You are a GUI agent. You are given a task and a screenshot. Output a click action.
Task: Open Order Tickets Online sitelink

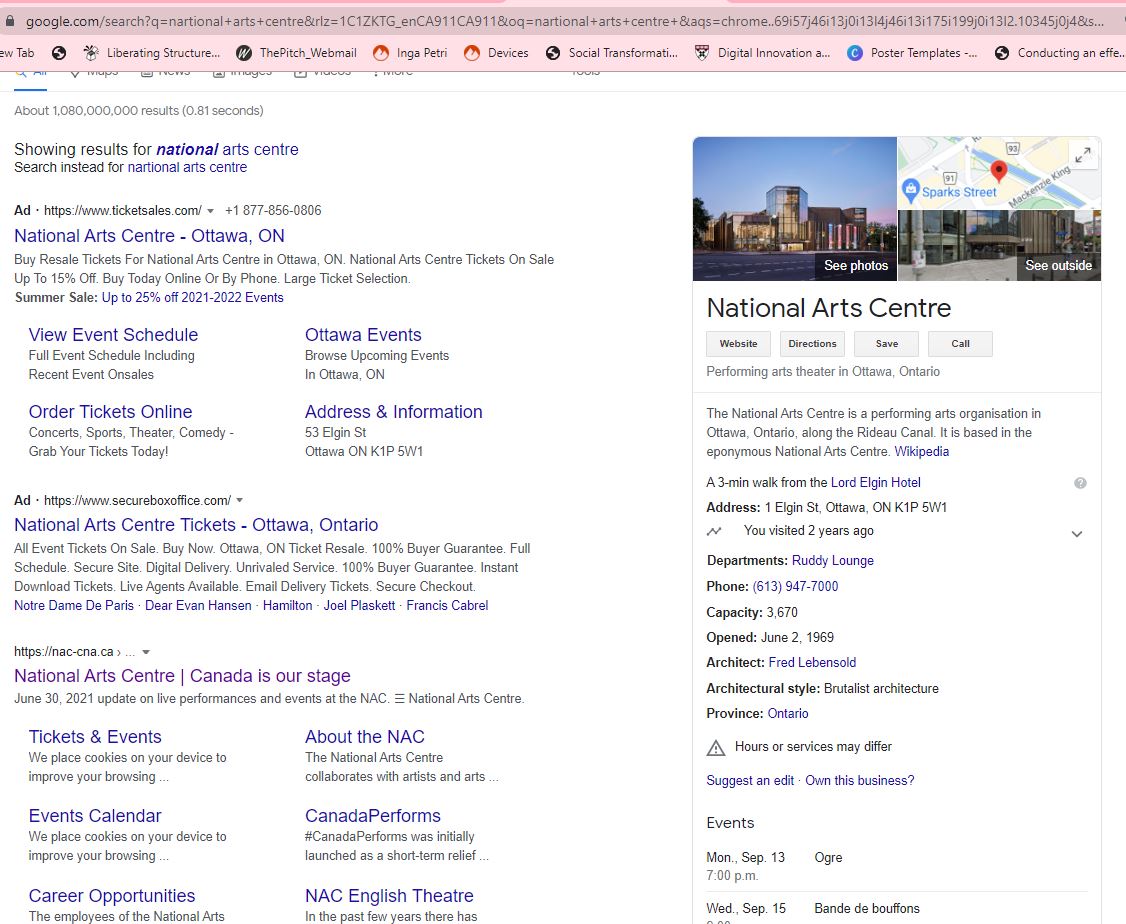tap(110, 411)
